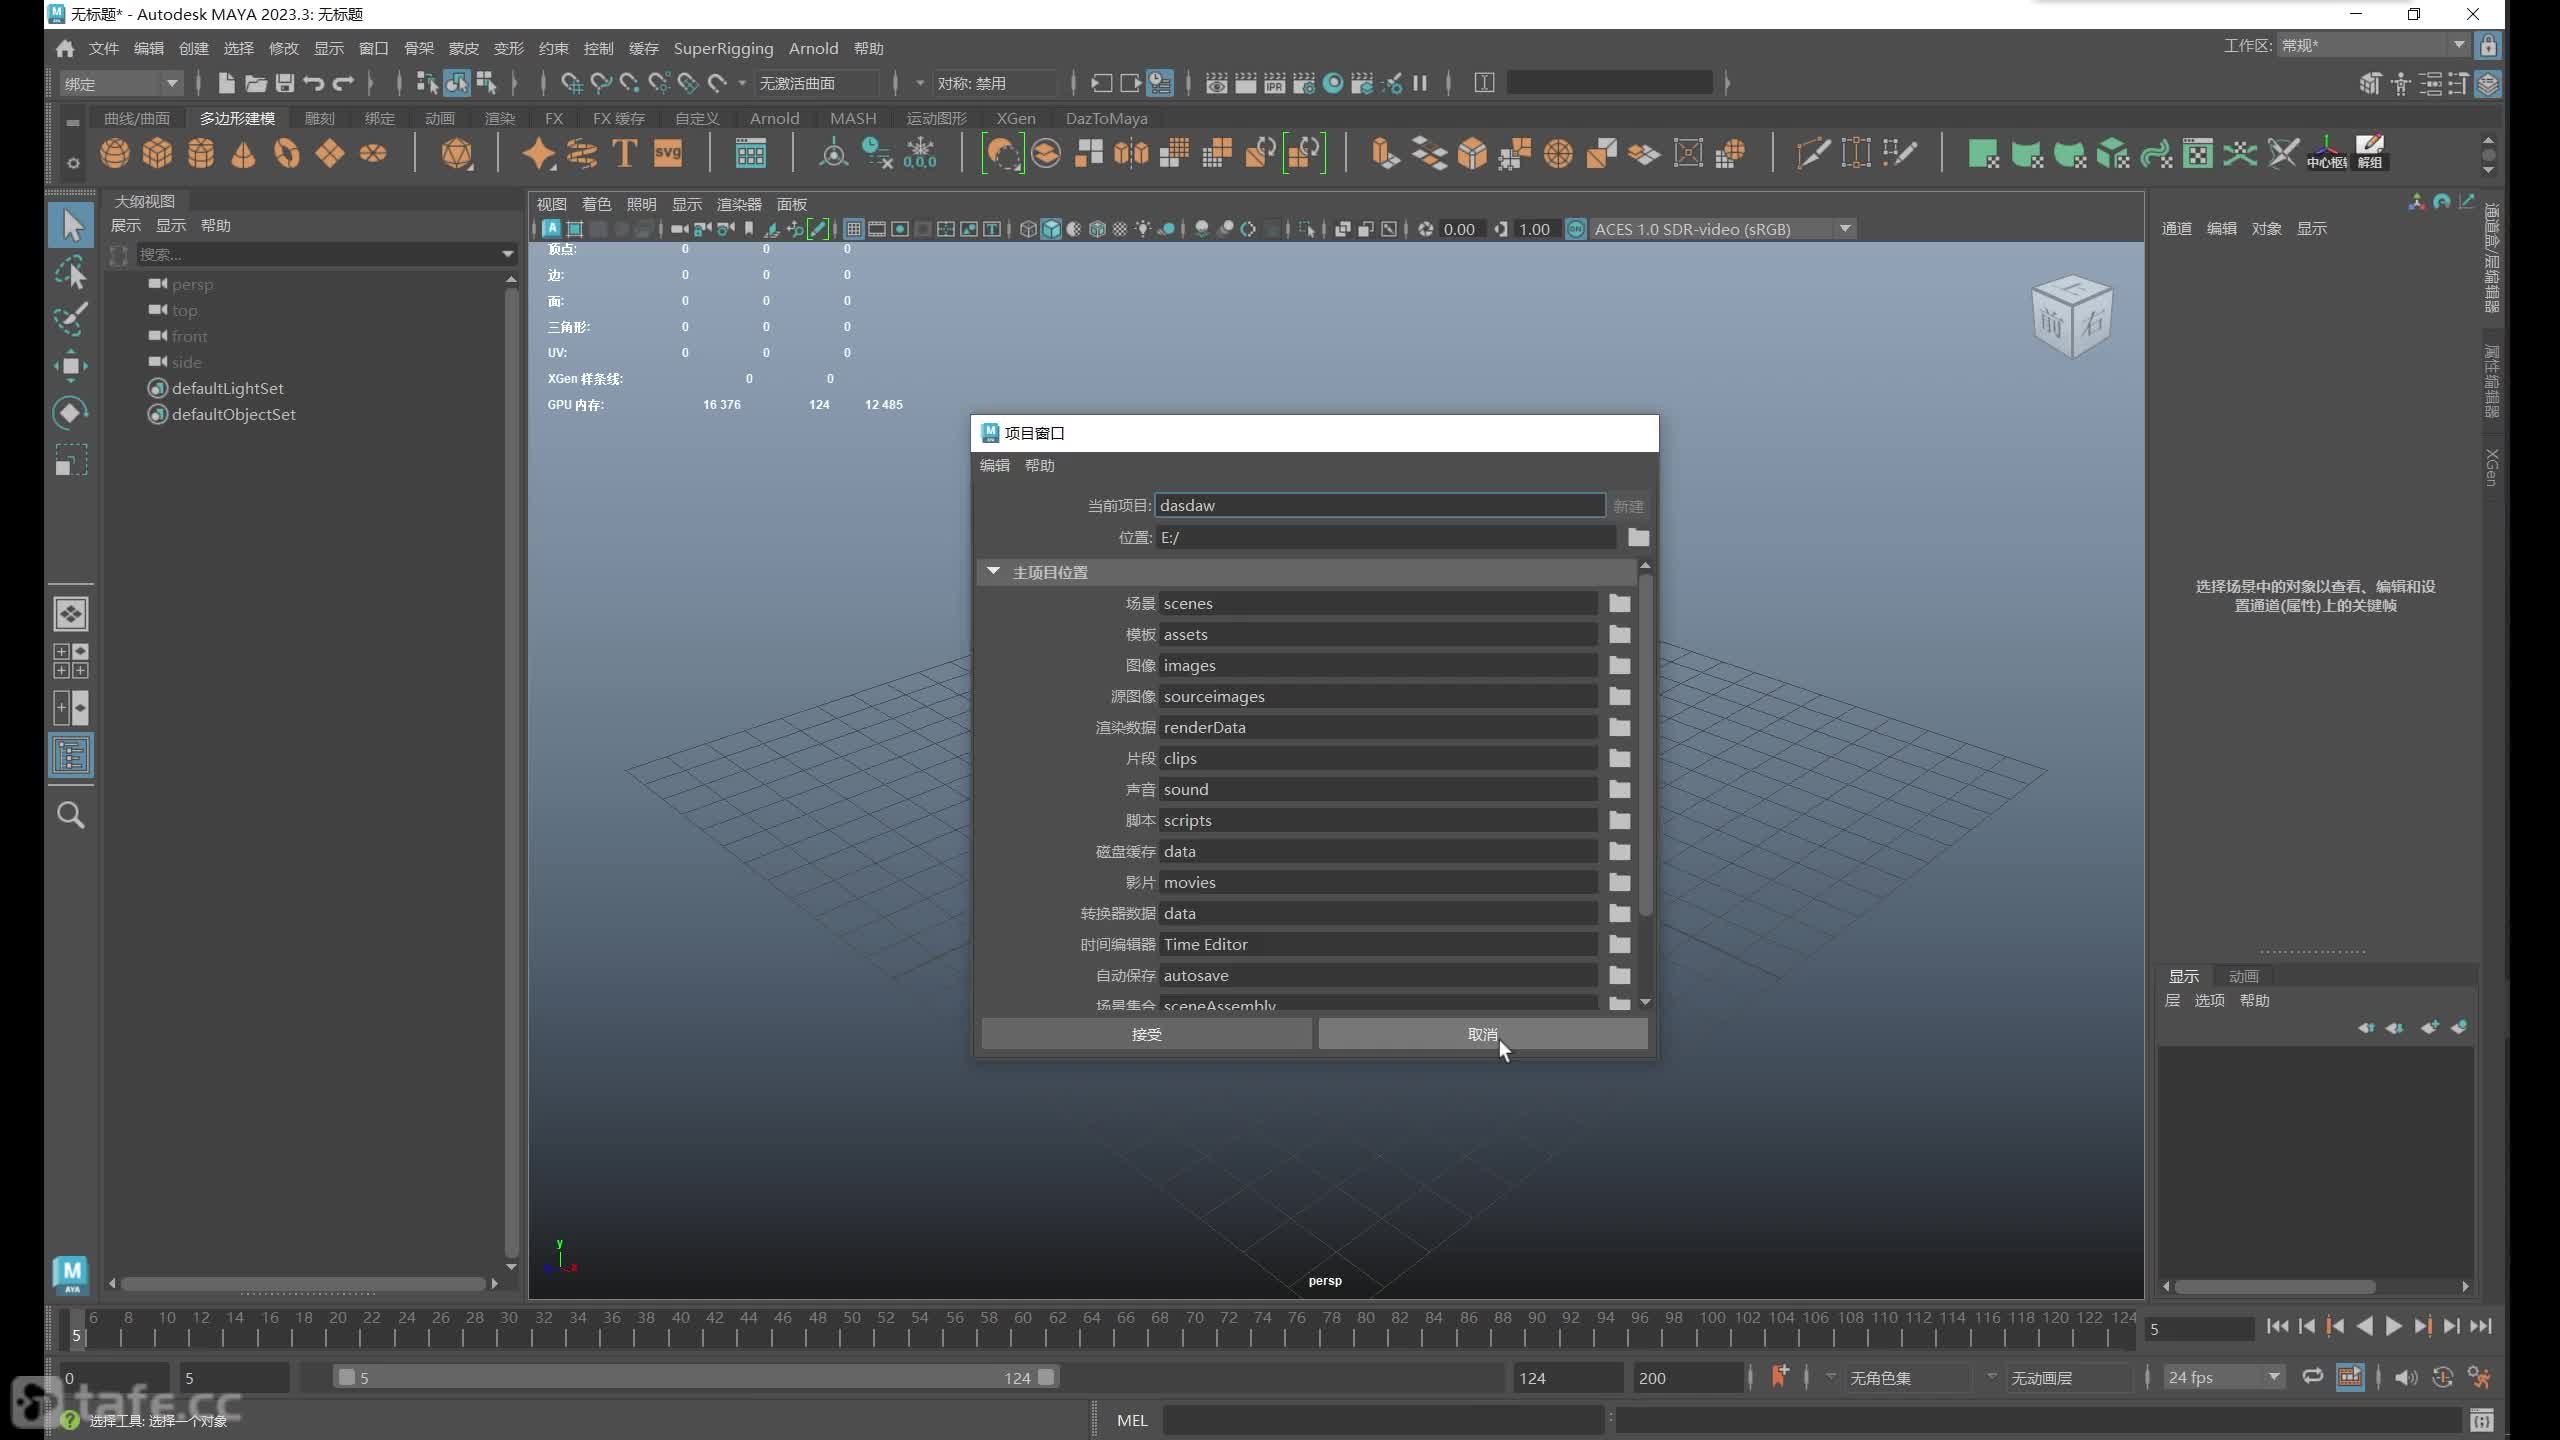Activate the Select tool arrow
2560x1440 pixels.
click(x=71, y=225)
